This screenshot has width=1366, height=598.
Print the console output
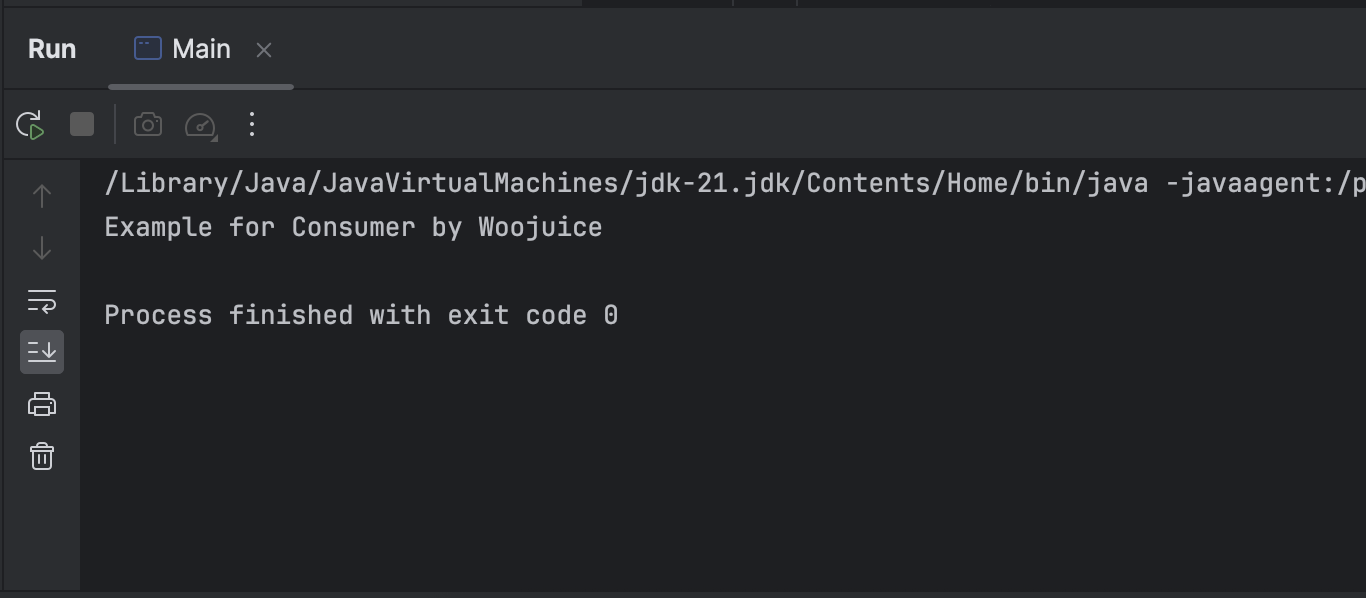coord(42,404)
